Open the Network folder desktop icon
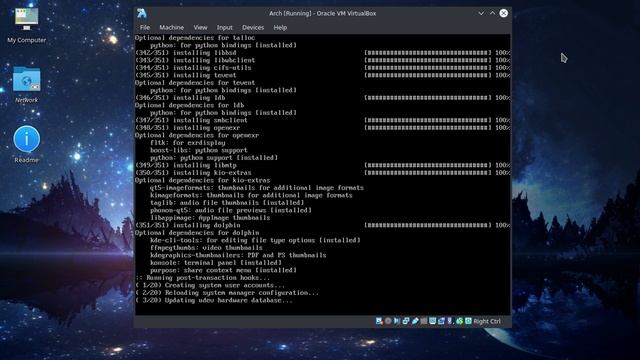The height and width of the screenshot is (360, 640). [27, 84]
